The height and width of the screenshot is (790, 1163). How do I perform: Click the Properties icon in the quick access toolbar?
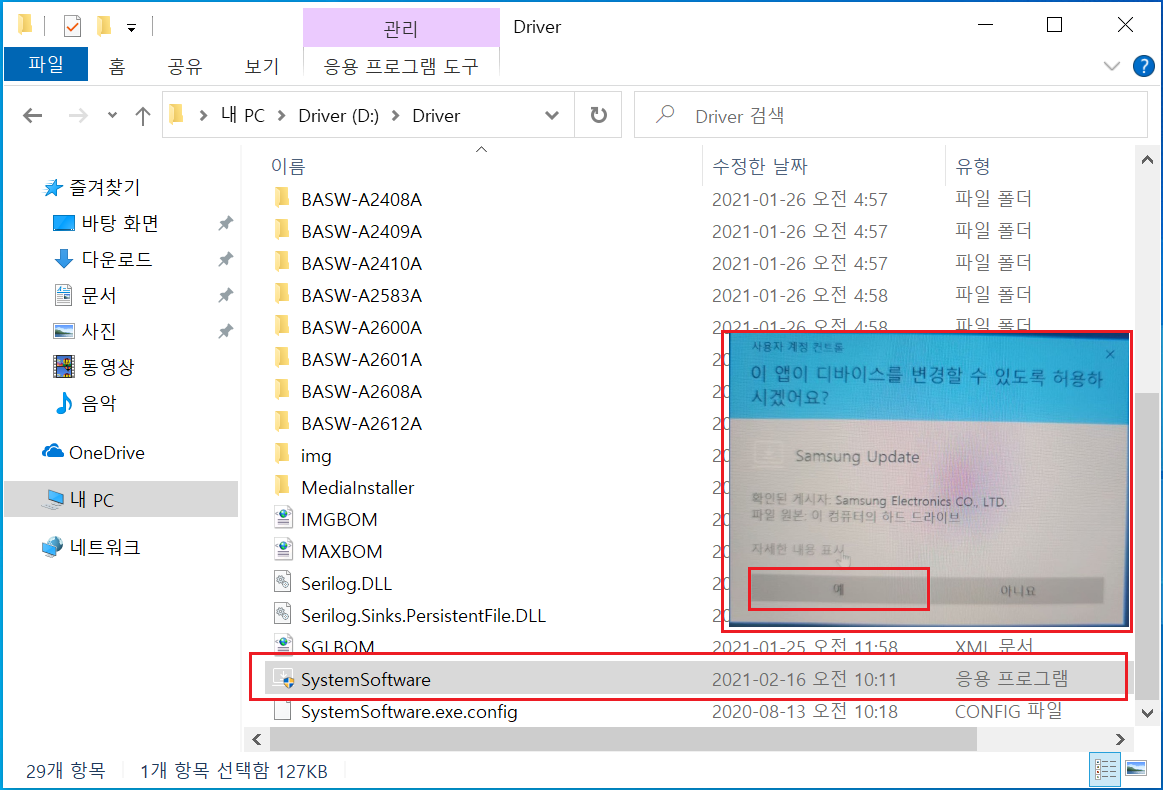coord(72,27)
